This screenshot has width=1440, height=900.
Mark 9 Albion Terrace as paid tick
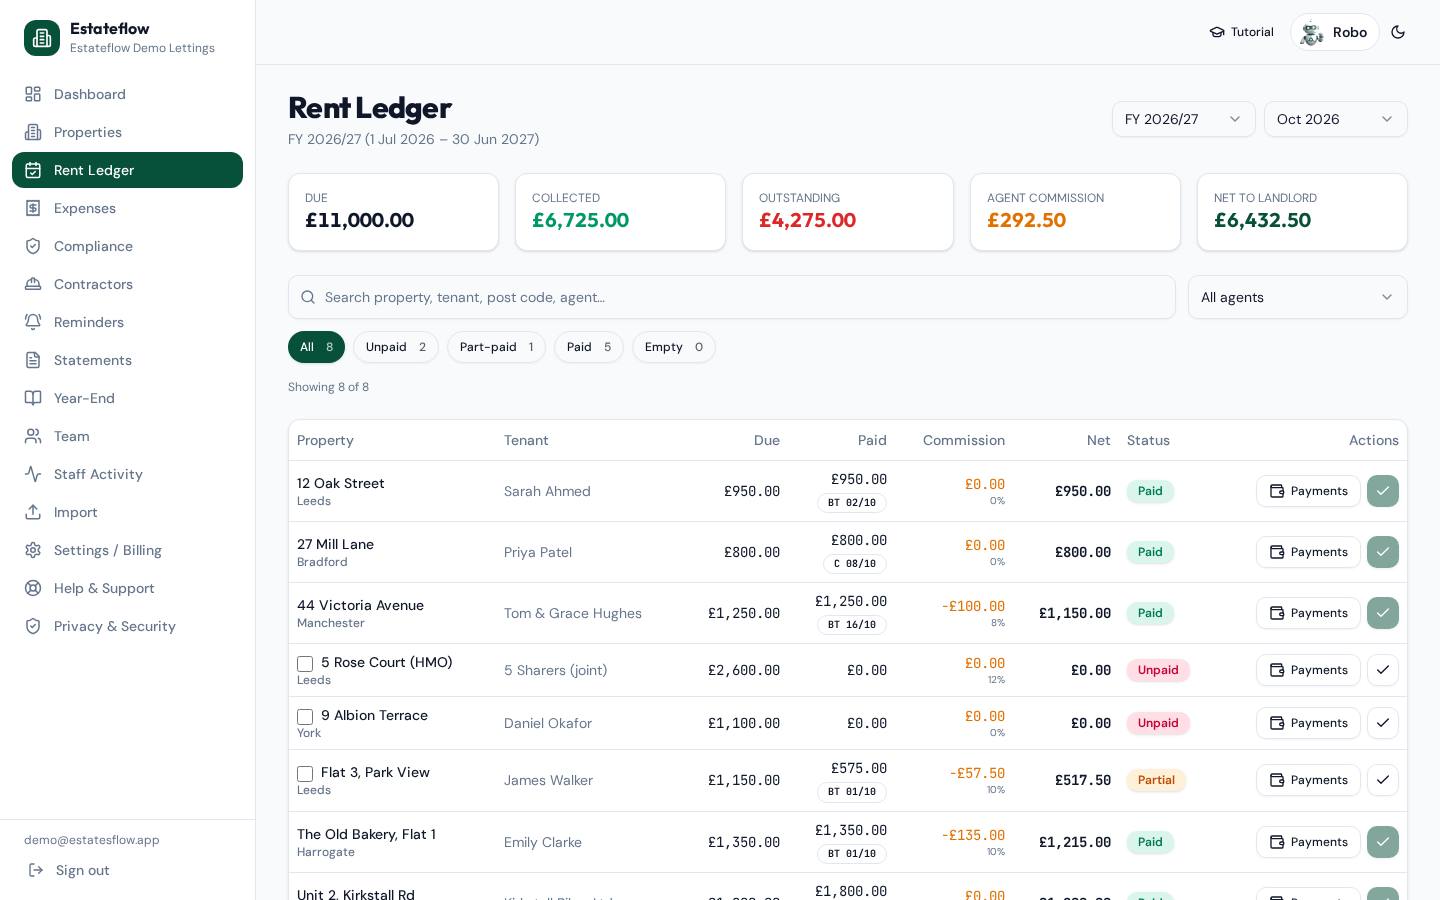[1383, 723]
